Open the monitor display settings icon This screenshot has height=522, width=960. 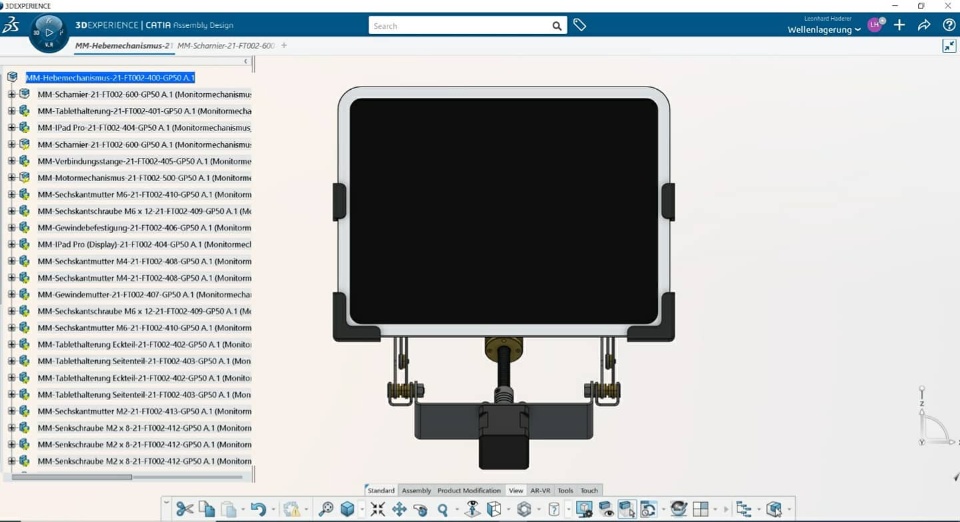point(584,509)
